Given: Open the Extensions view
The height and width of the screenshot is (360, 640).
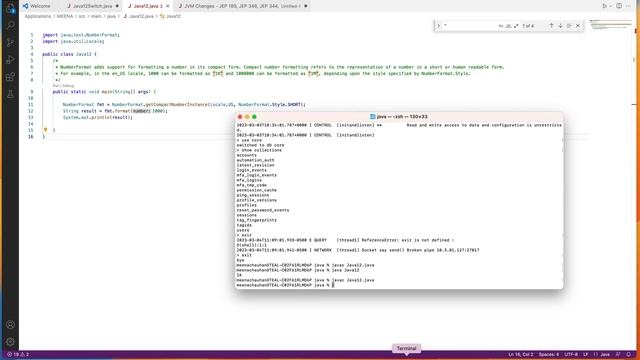Looking at the screenshot, I should [10, 77].
